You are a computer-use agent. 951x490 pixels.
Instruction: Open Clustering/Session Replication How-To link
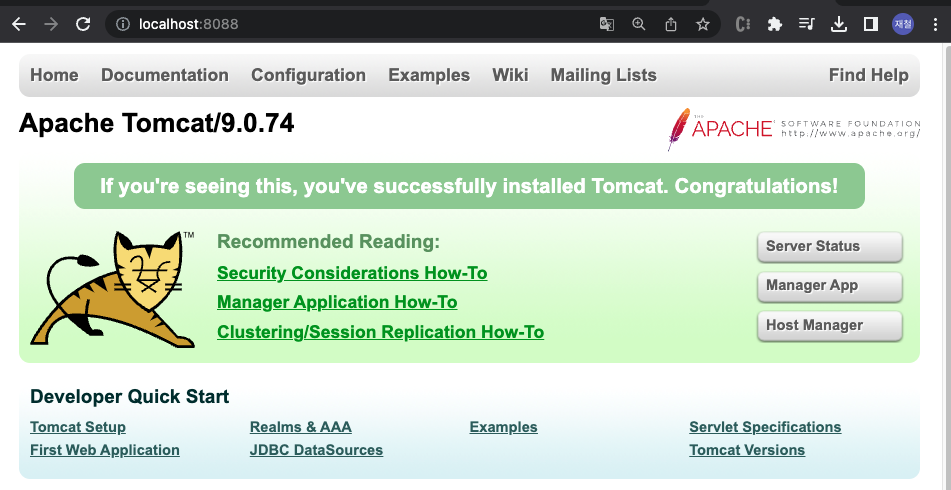(x=380, y=332)
